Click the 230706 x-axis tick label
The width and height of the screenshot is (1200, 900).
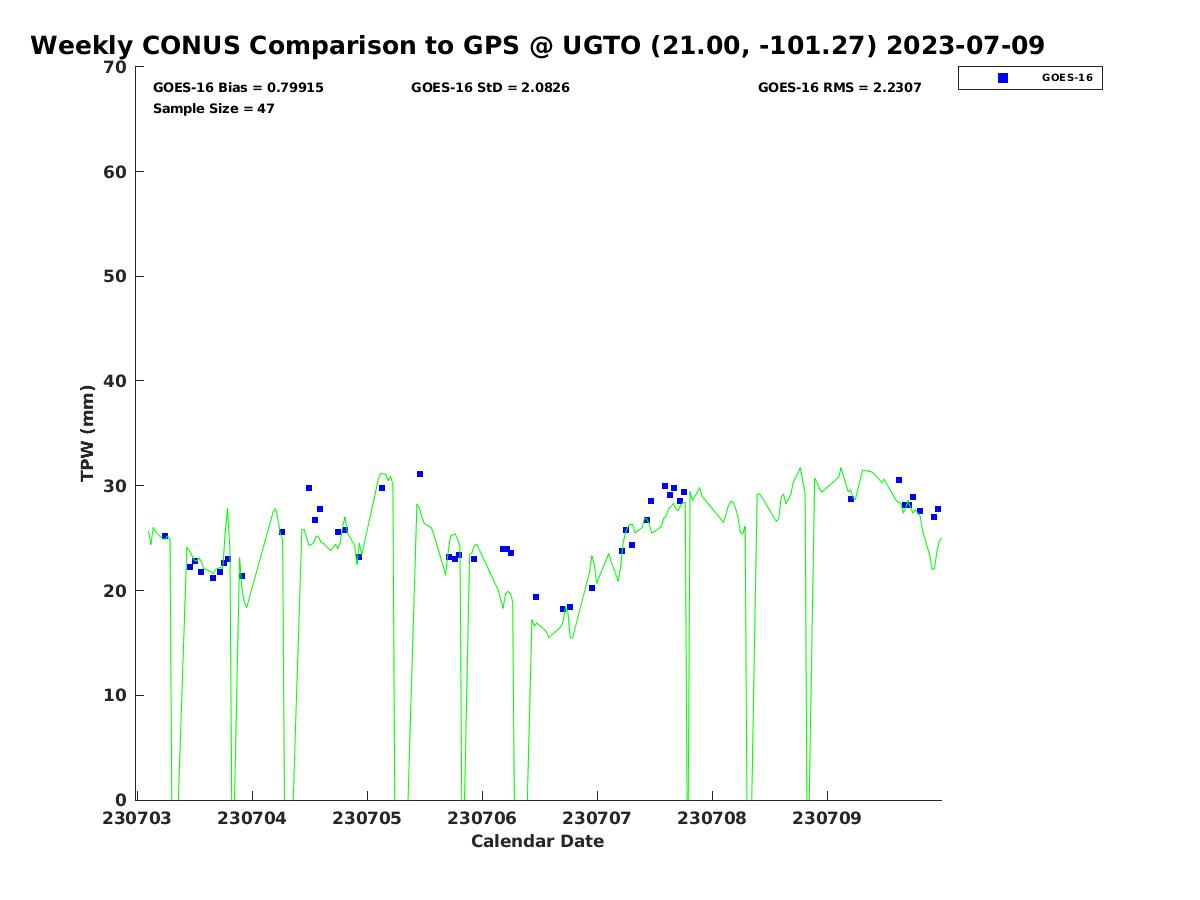point(482,818)
